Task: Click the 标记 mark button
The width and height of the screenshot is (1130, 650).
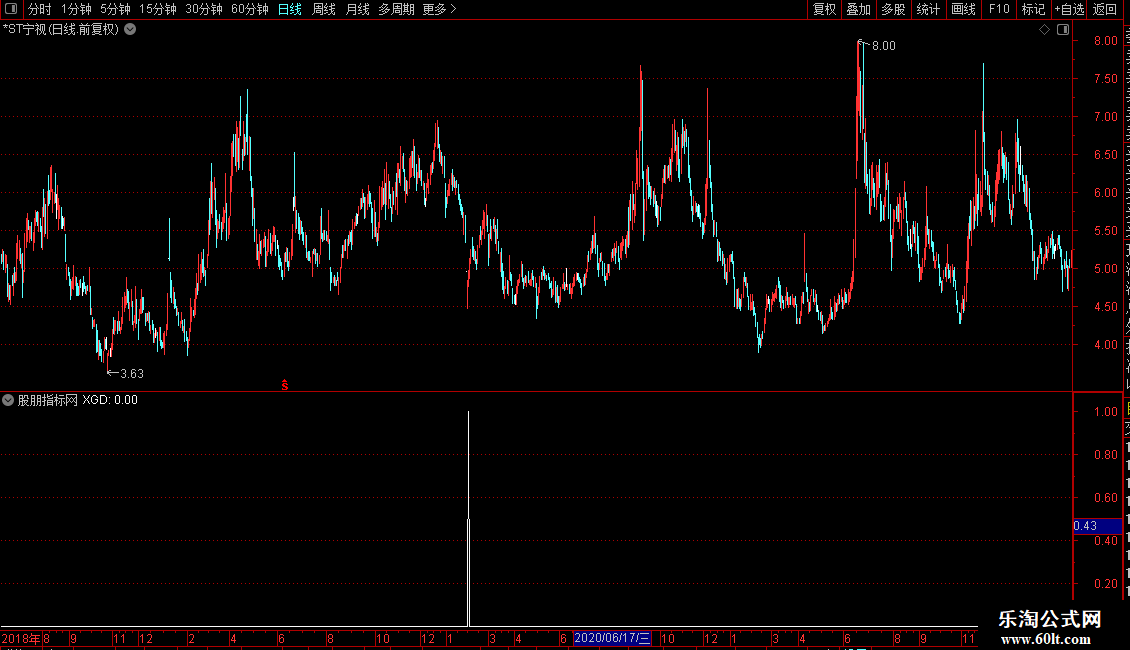Action: coord(1033,9)
